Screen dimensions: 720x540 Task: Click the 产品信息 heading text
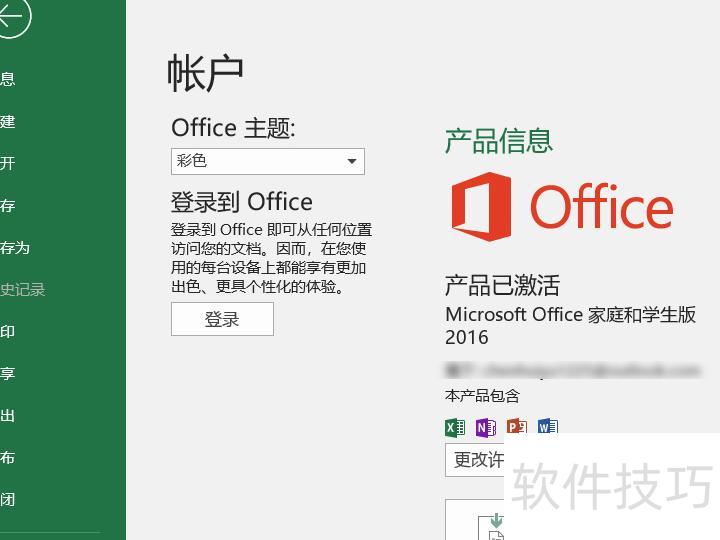pos(499,141)
